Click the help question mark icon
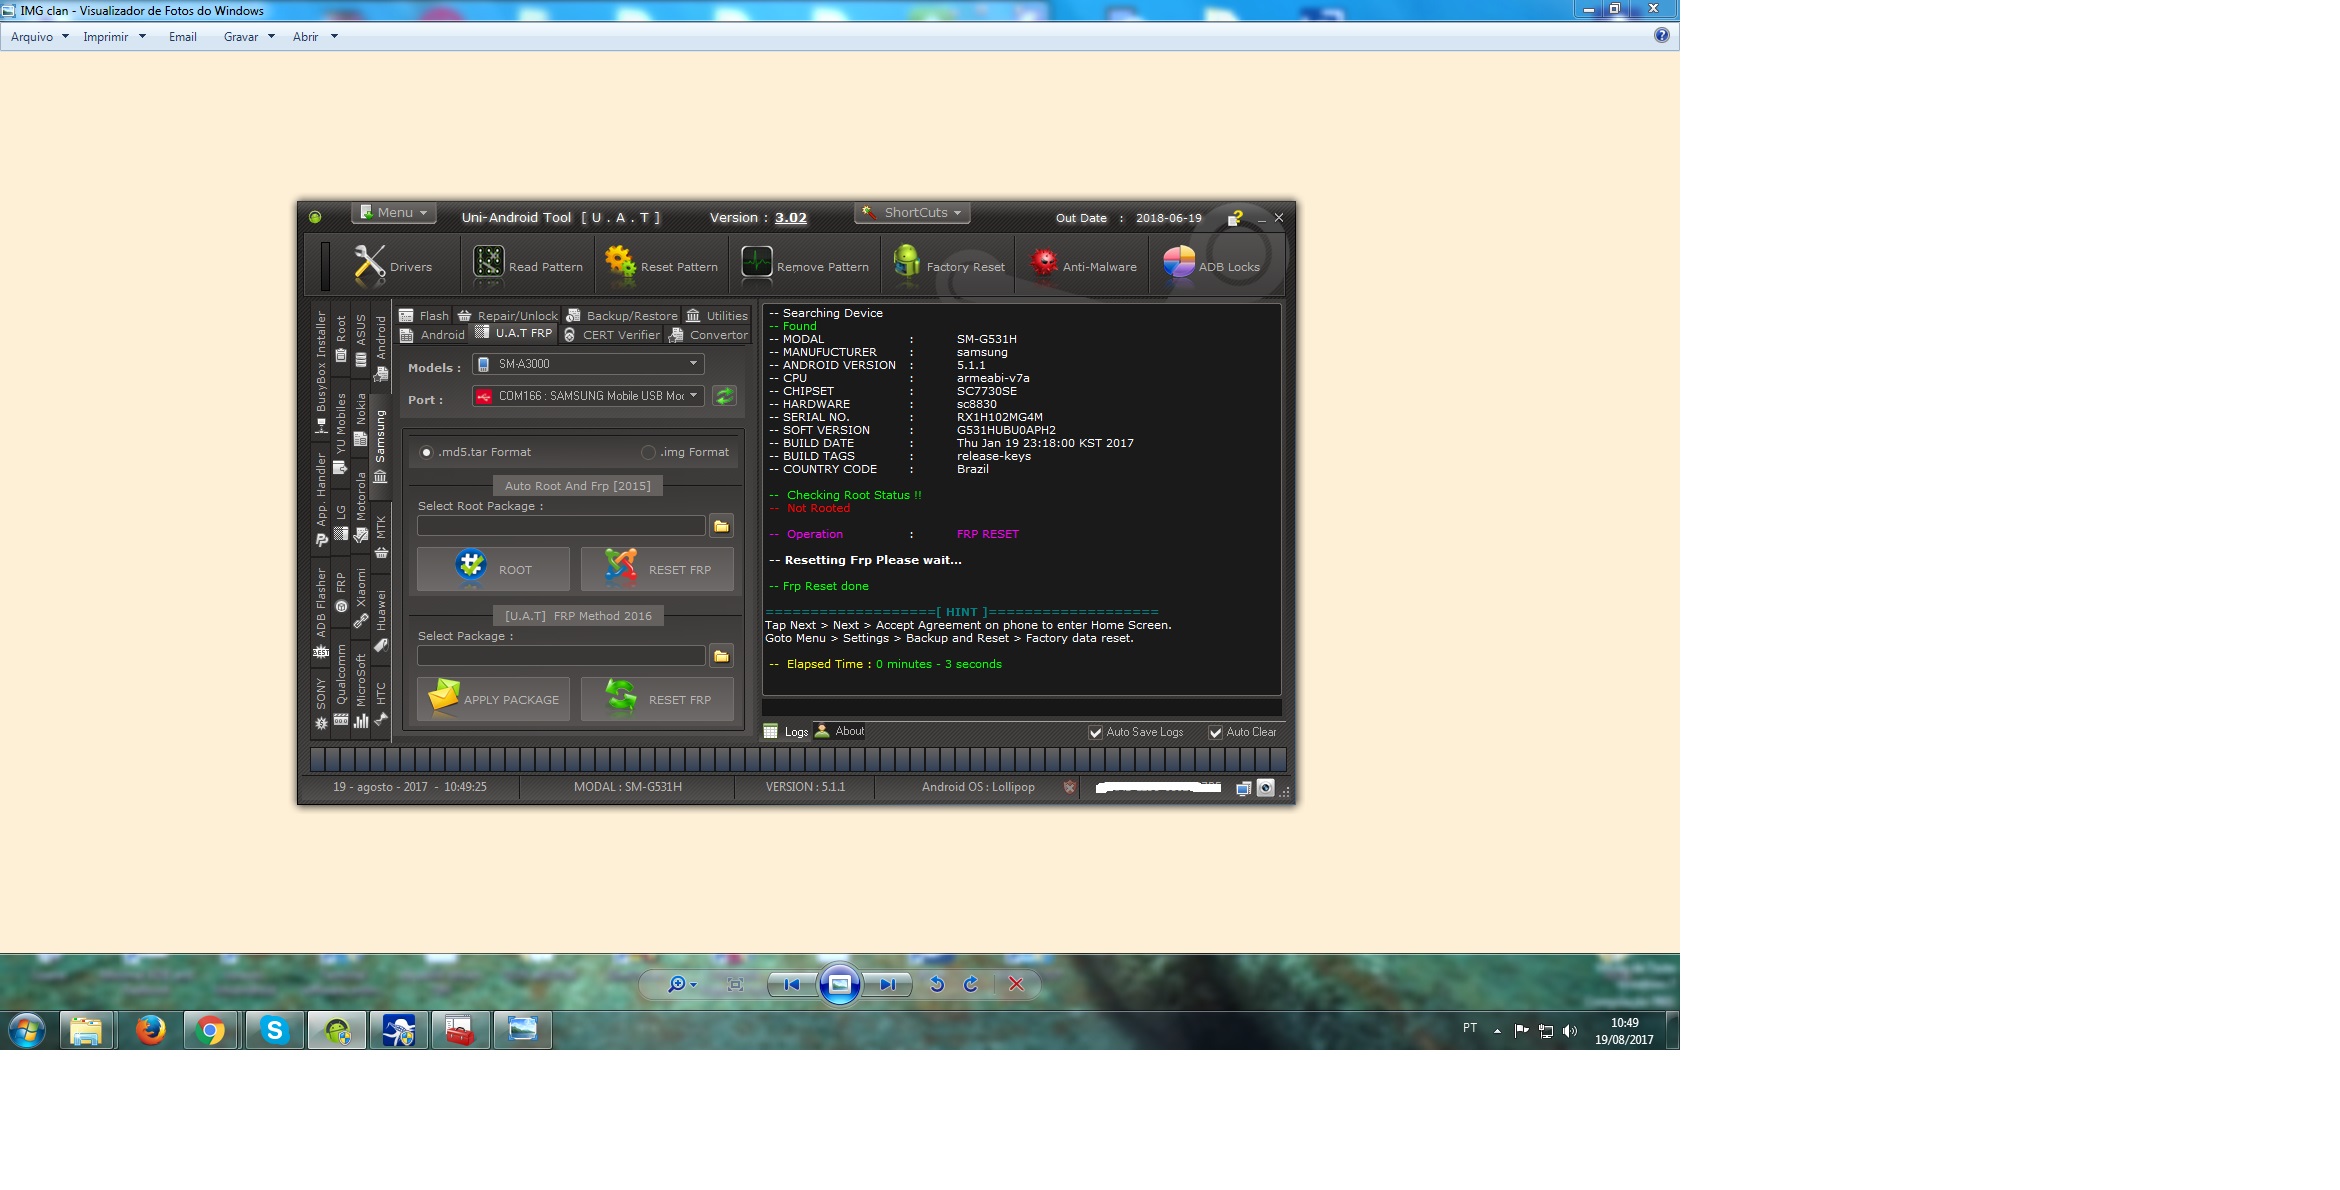 tap(1235, 218)
